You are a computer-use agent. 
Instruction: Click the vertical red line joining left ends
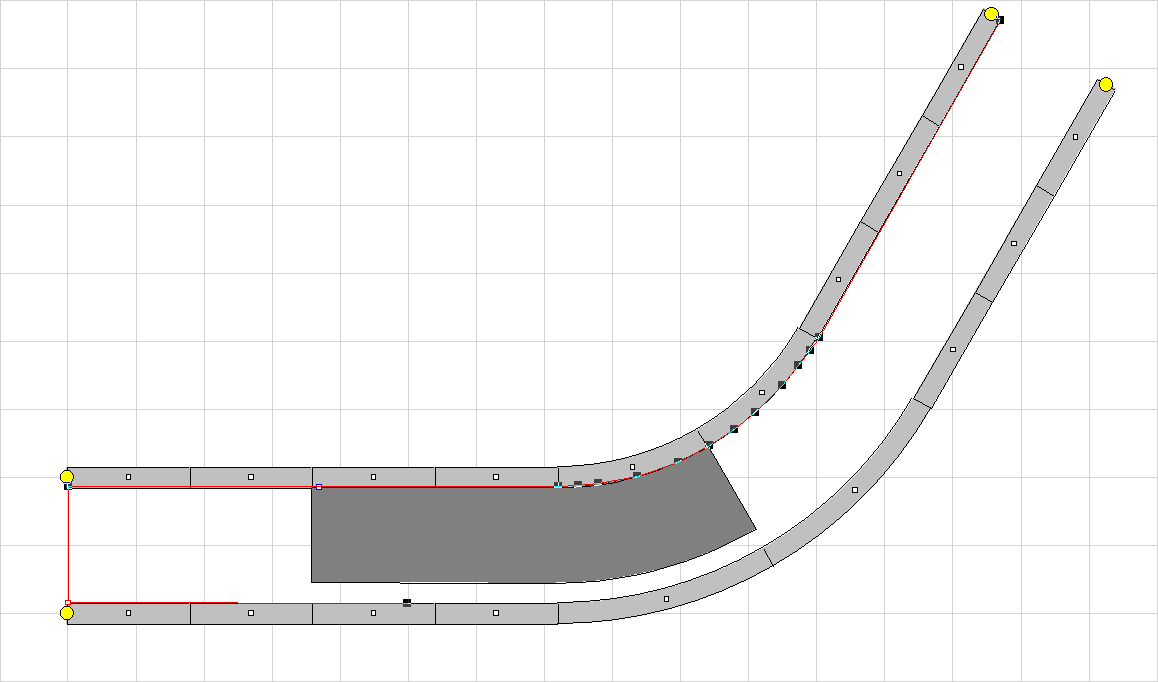click(68, 545)
